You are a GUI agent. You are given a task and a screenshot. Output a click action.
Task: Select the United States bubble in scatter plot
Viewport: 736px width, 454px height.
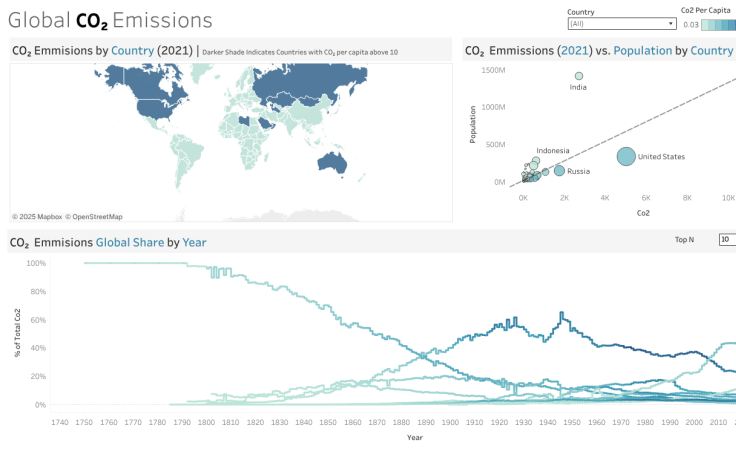click(626, 156)
